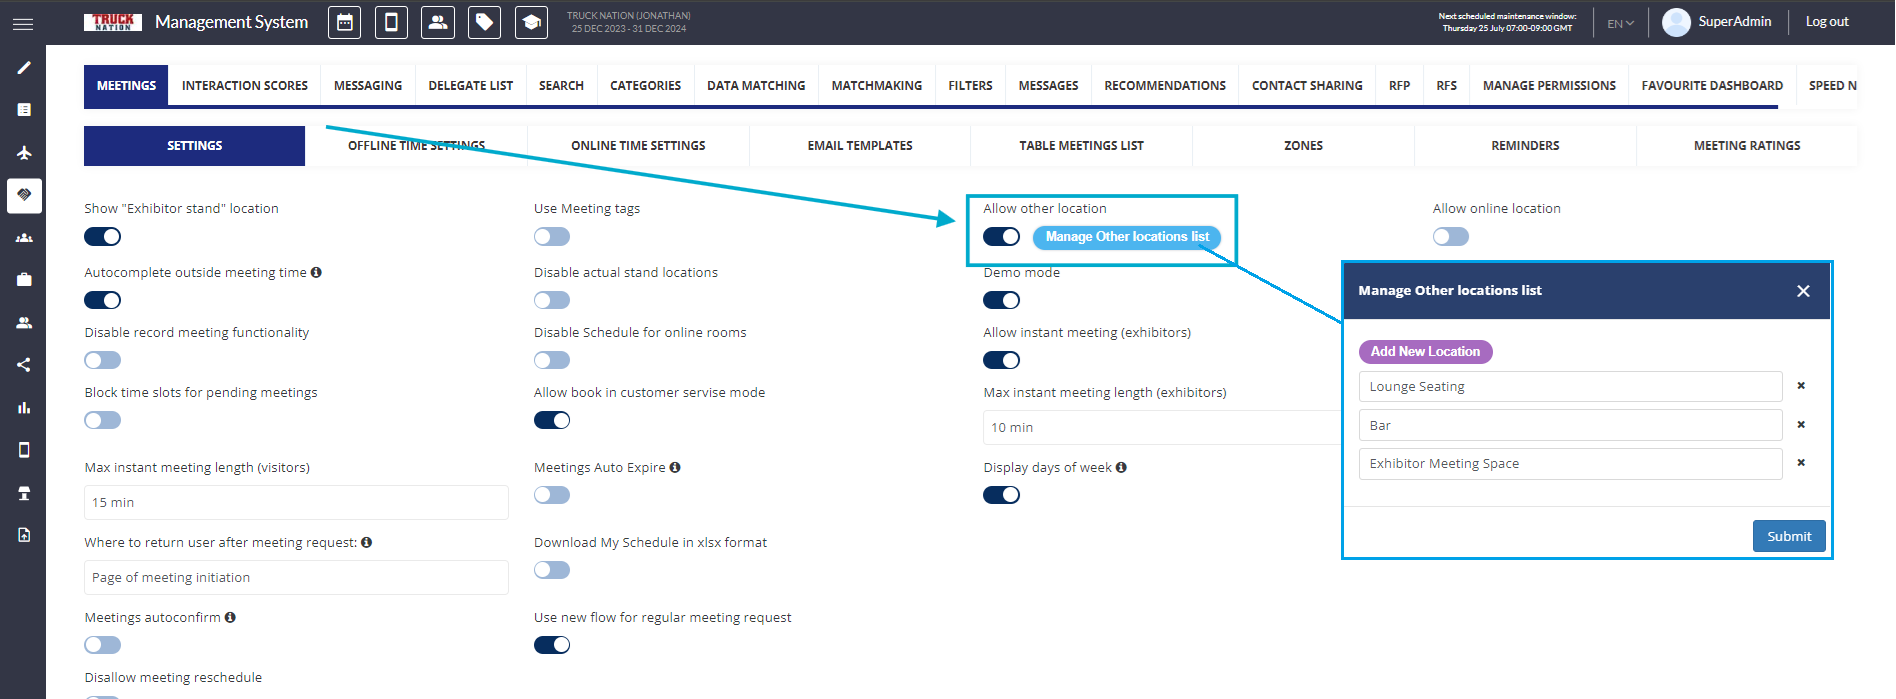Remove the Bar location entry
The image size is (1896, 699).
(1801, 425)
